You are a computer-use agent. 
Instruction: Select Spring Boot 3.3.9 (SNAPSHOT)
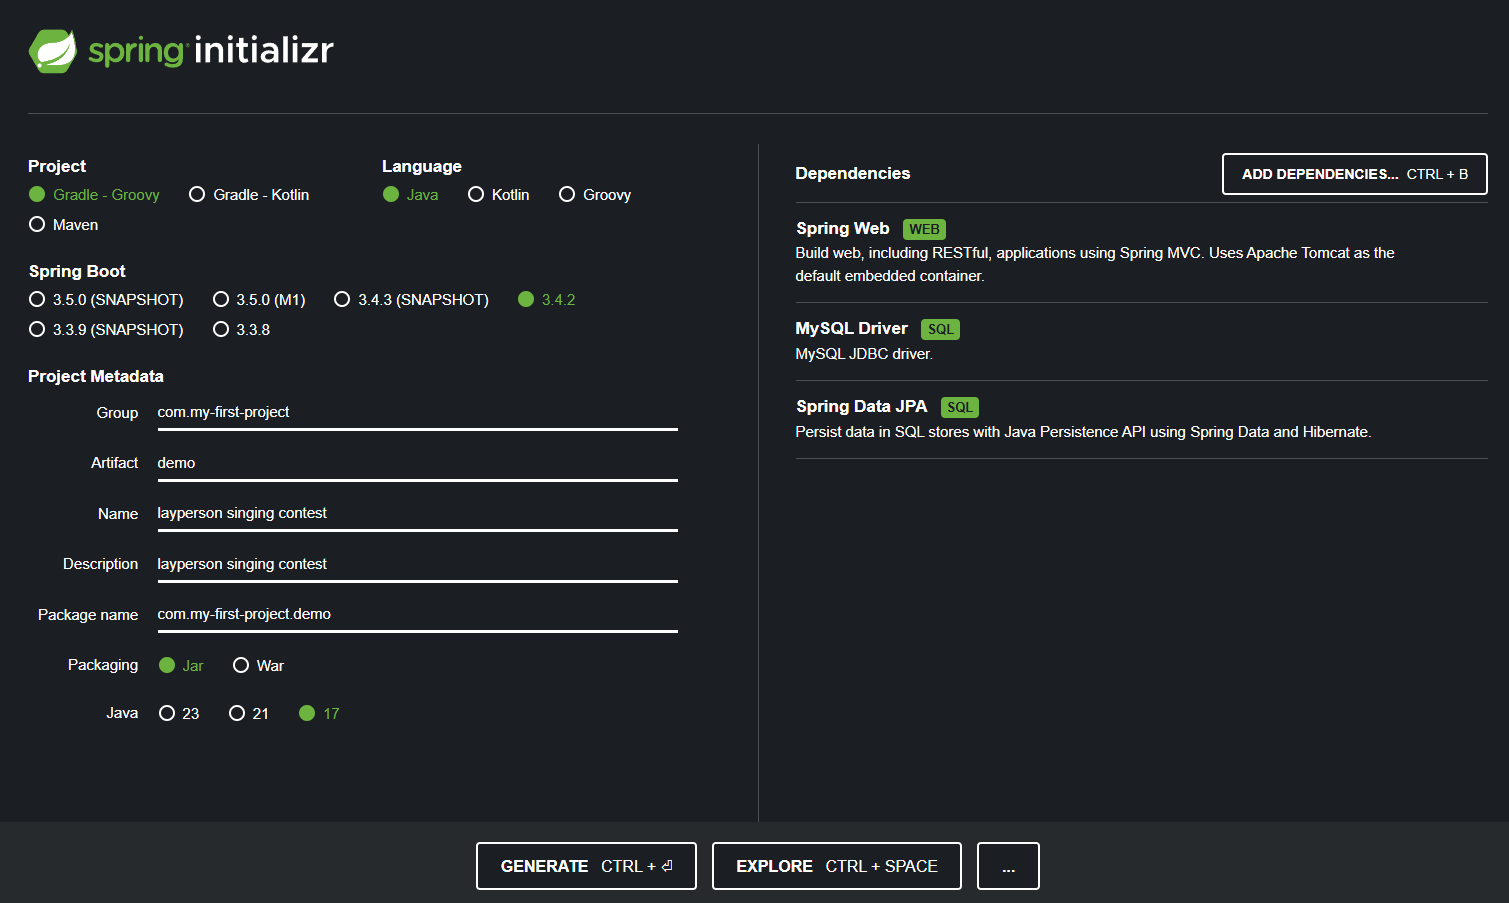tap(106, 330)
